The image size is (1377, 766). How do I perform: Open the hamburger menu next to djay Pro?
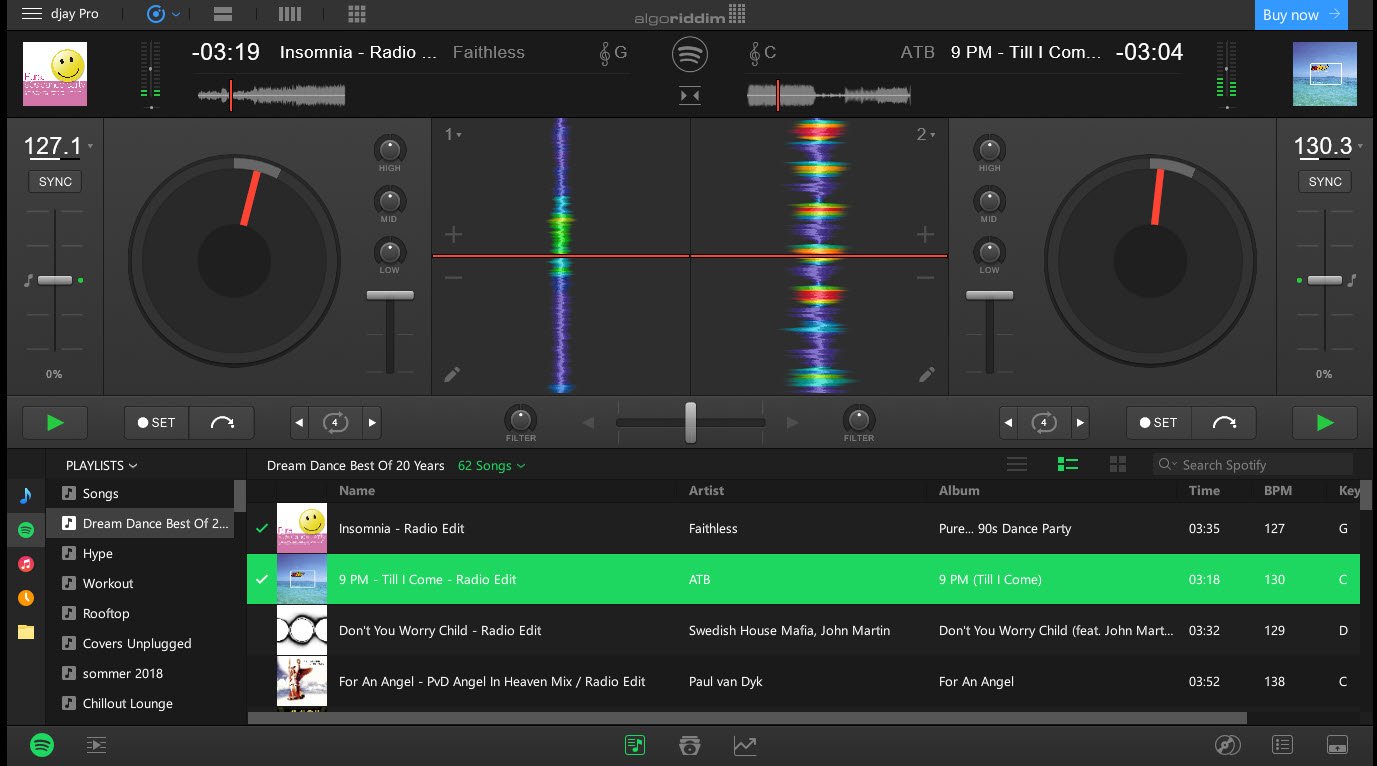click(32, 14)
